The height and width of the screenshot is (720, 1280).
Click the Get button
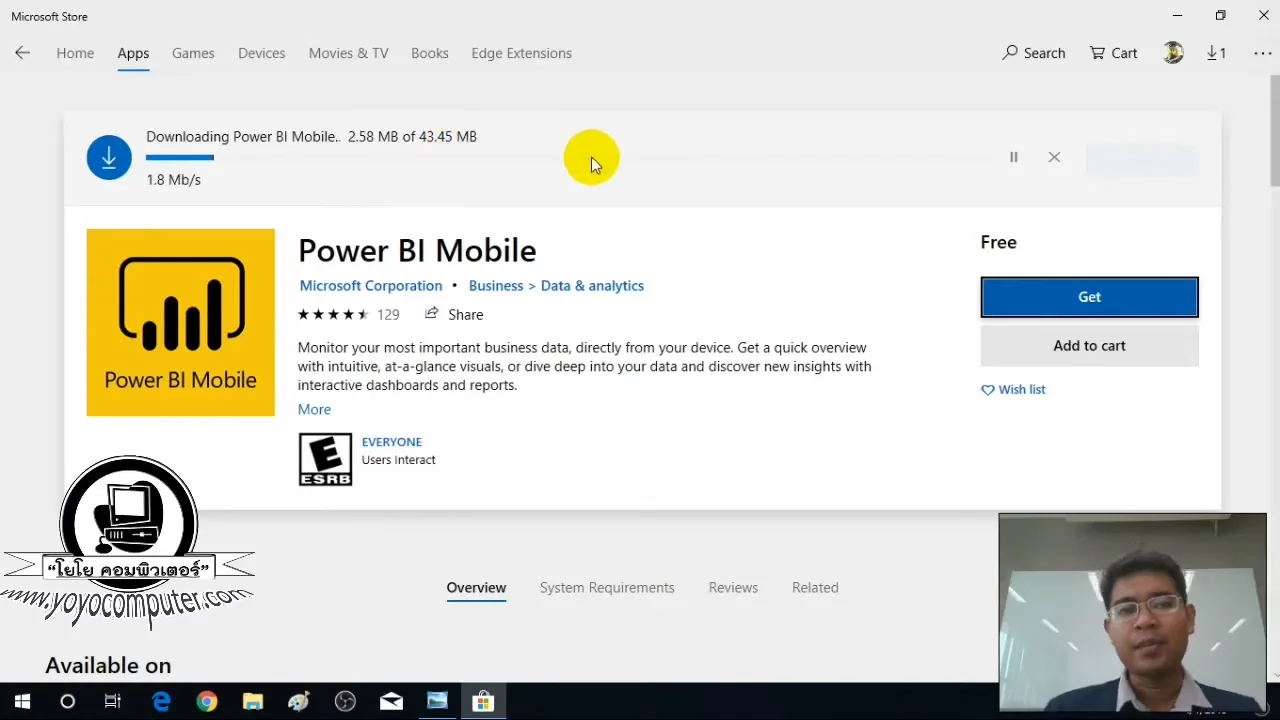[x=1089, y=296]
